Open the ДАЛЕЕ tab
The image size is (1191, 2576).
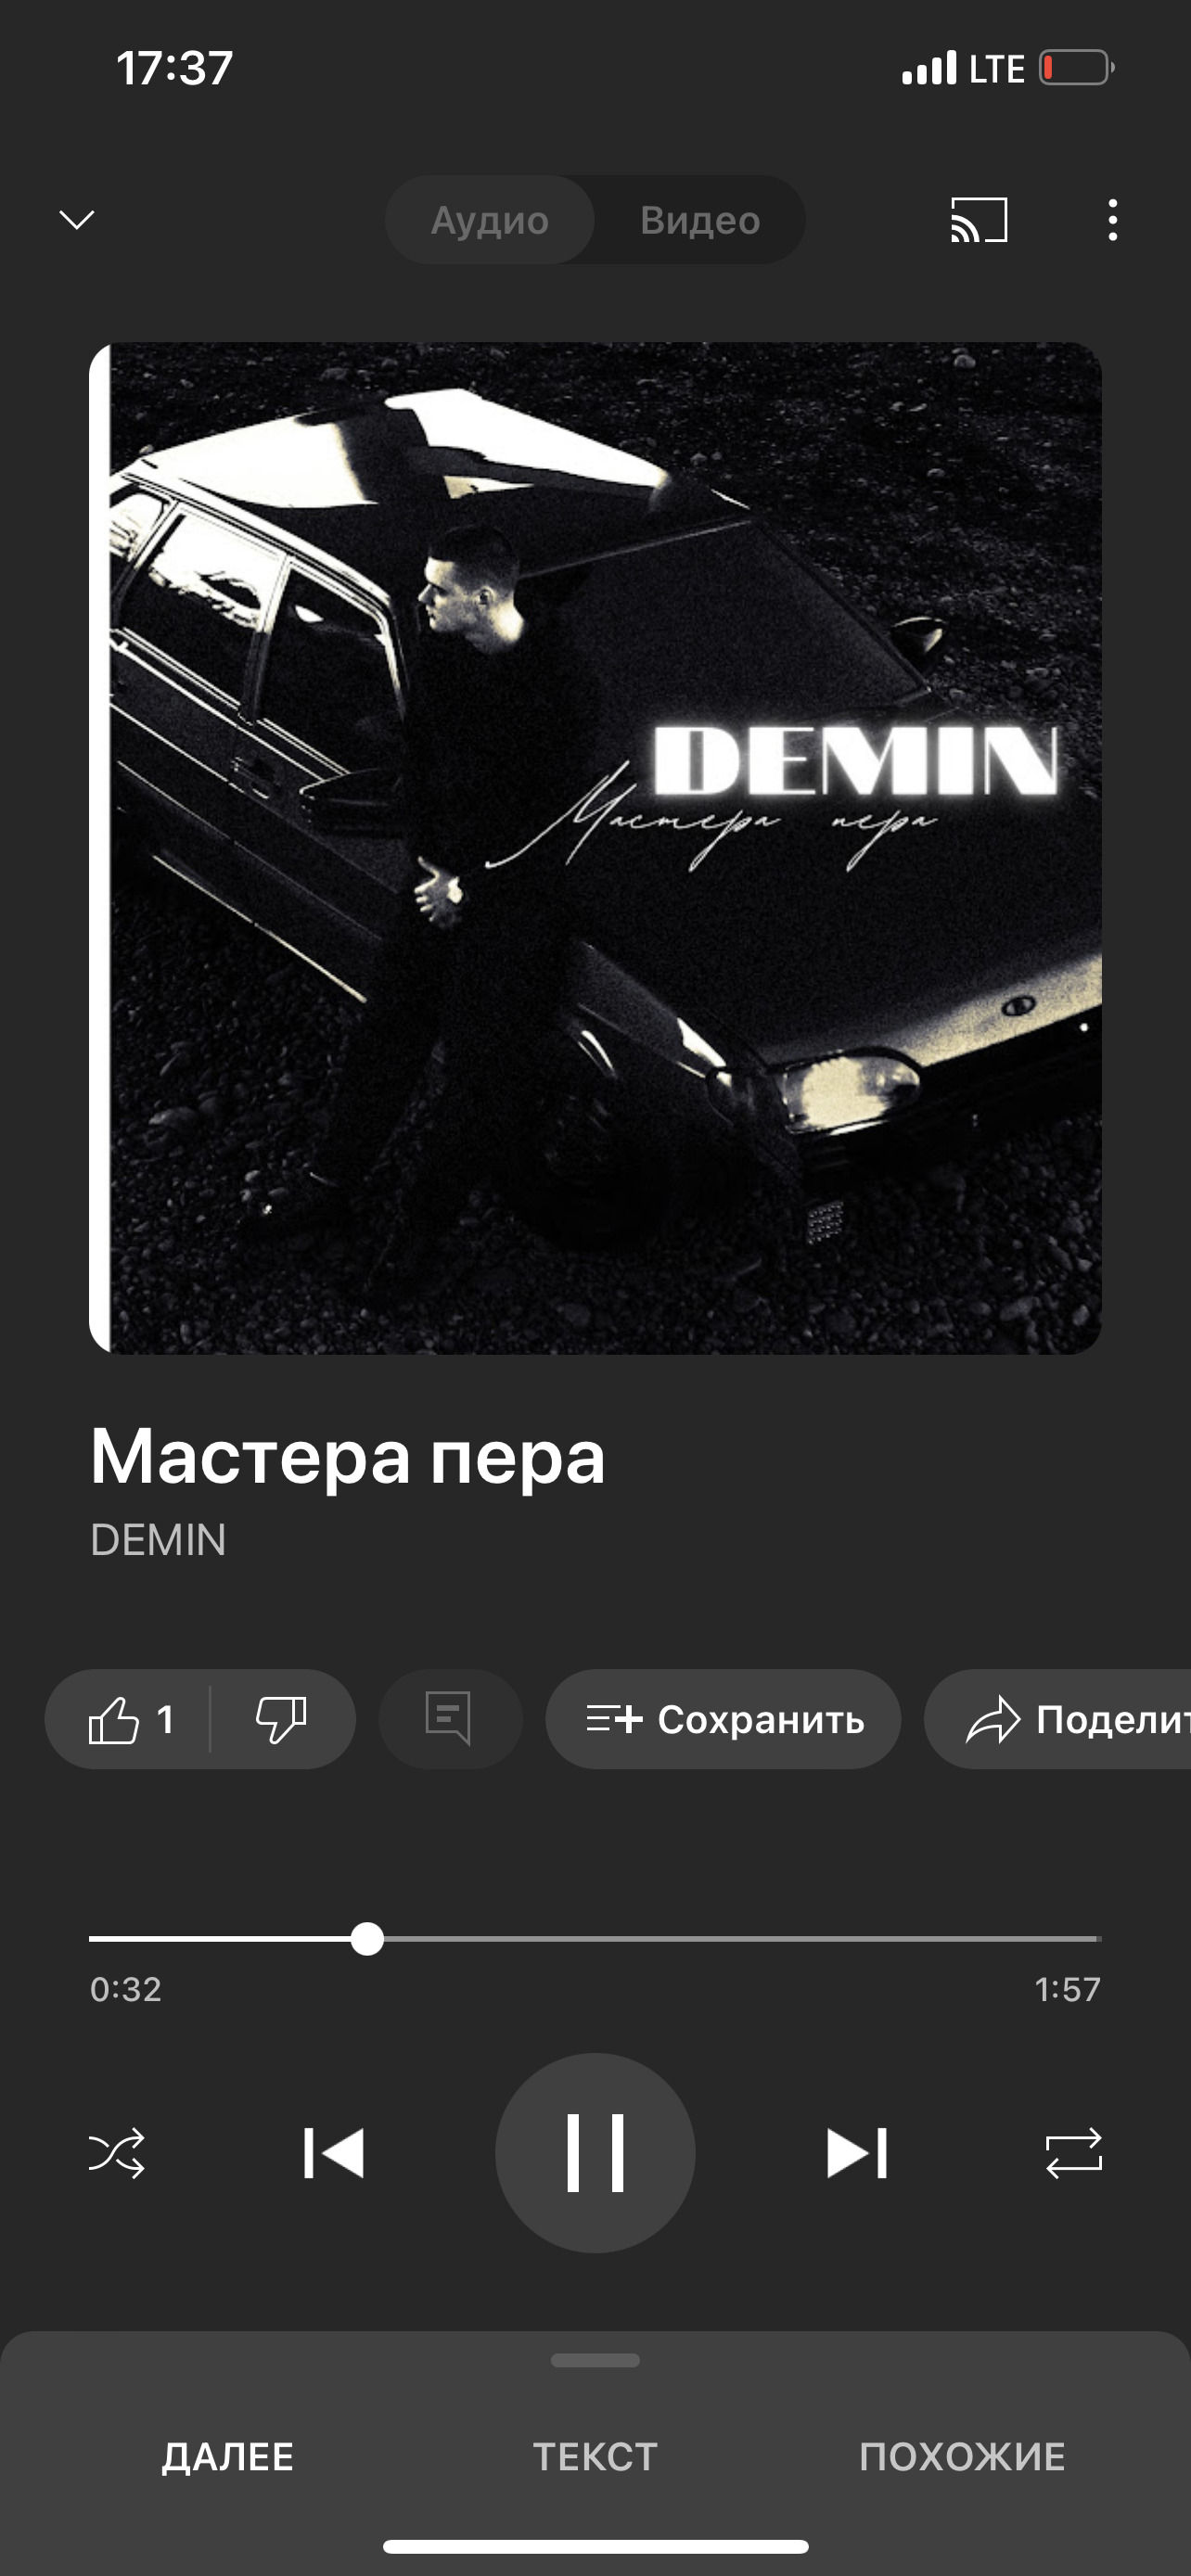tap(228, 2457)
